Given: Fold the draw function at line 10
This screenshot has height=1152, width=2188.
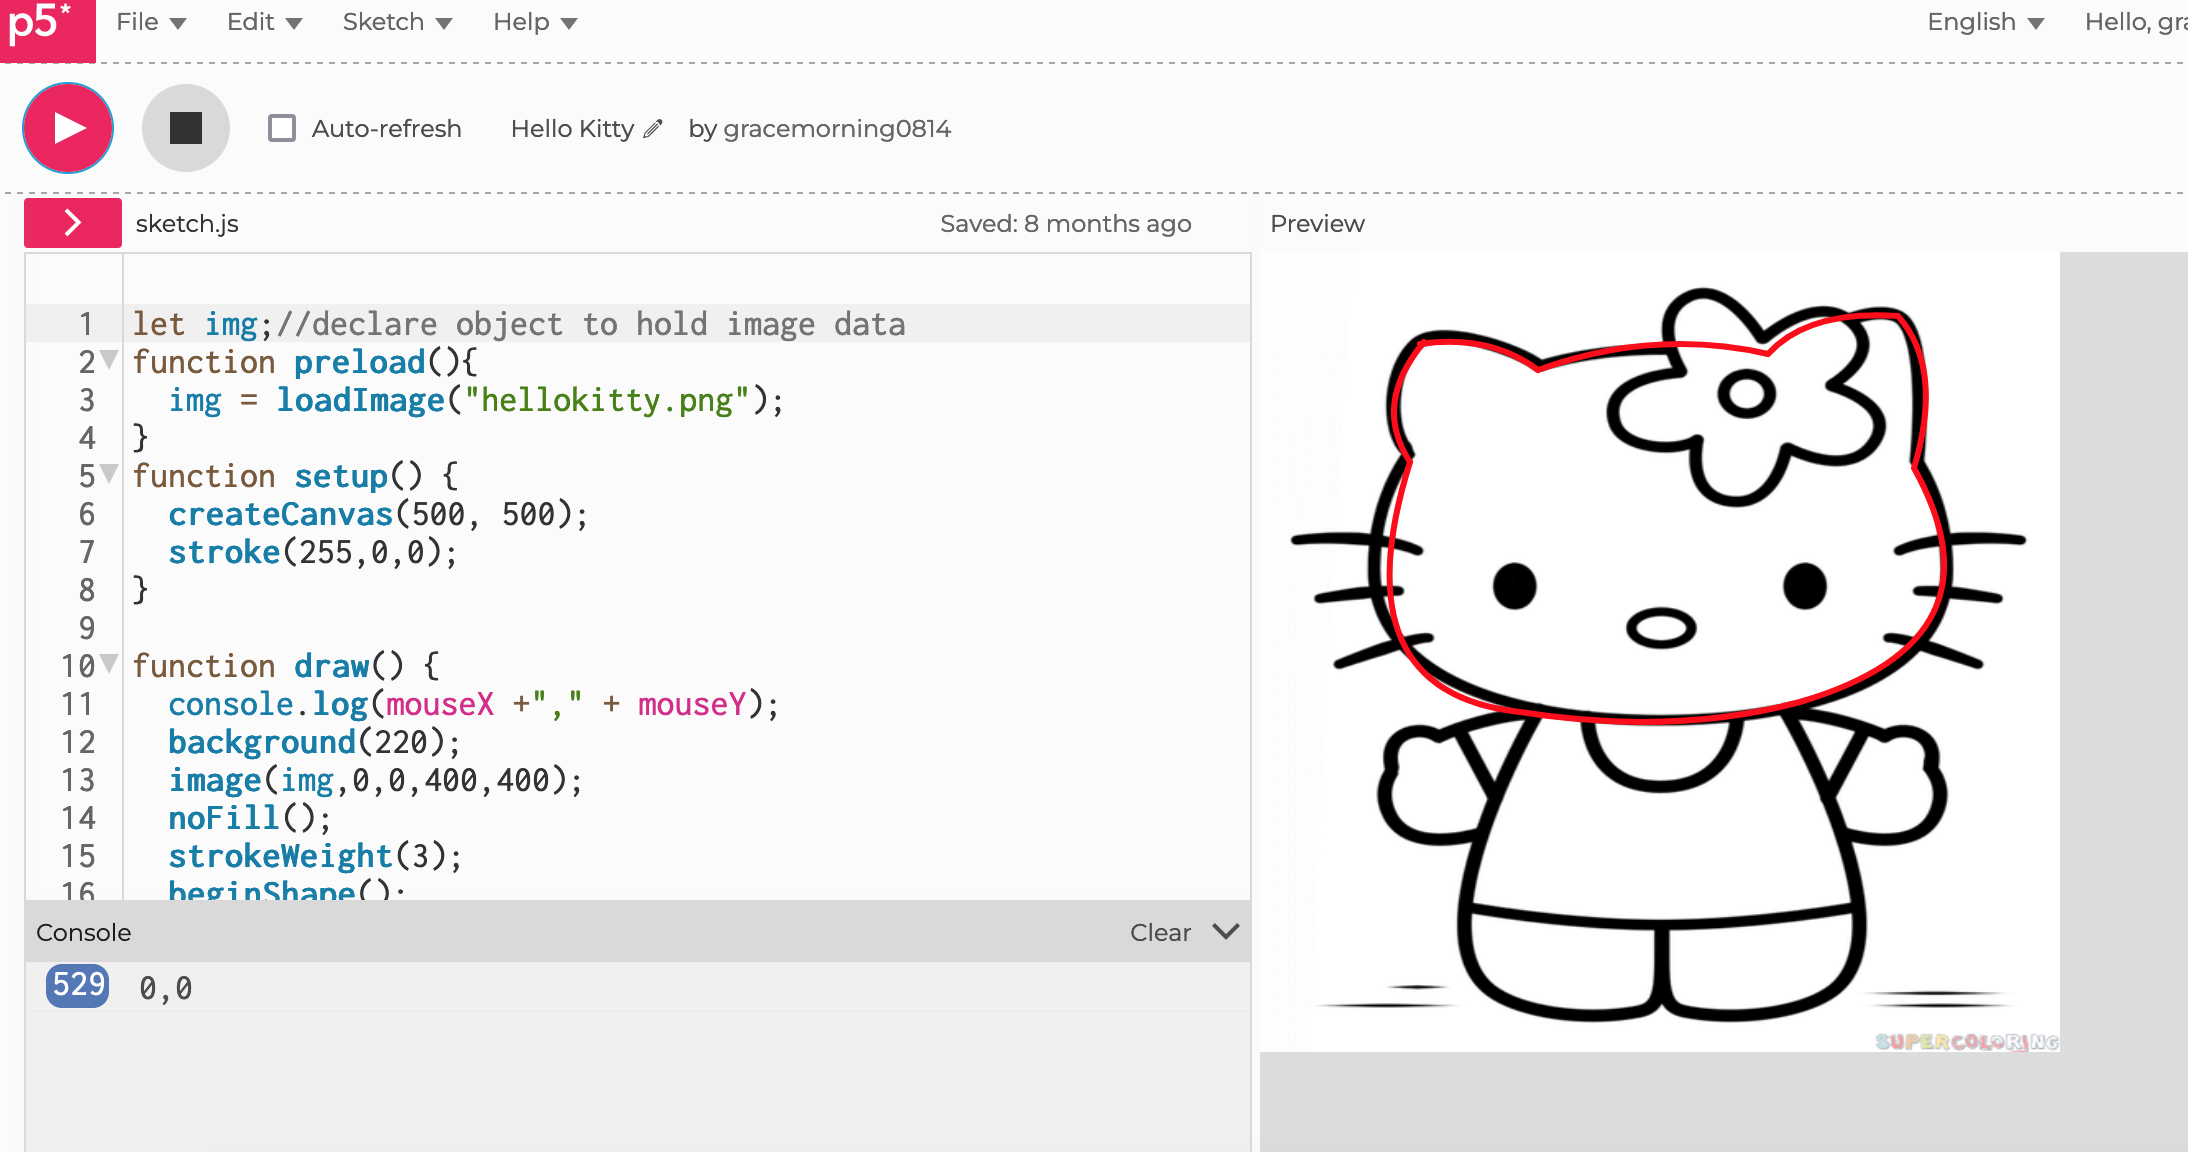Looking at the screenshot, I should [109, 663].
